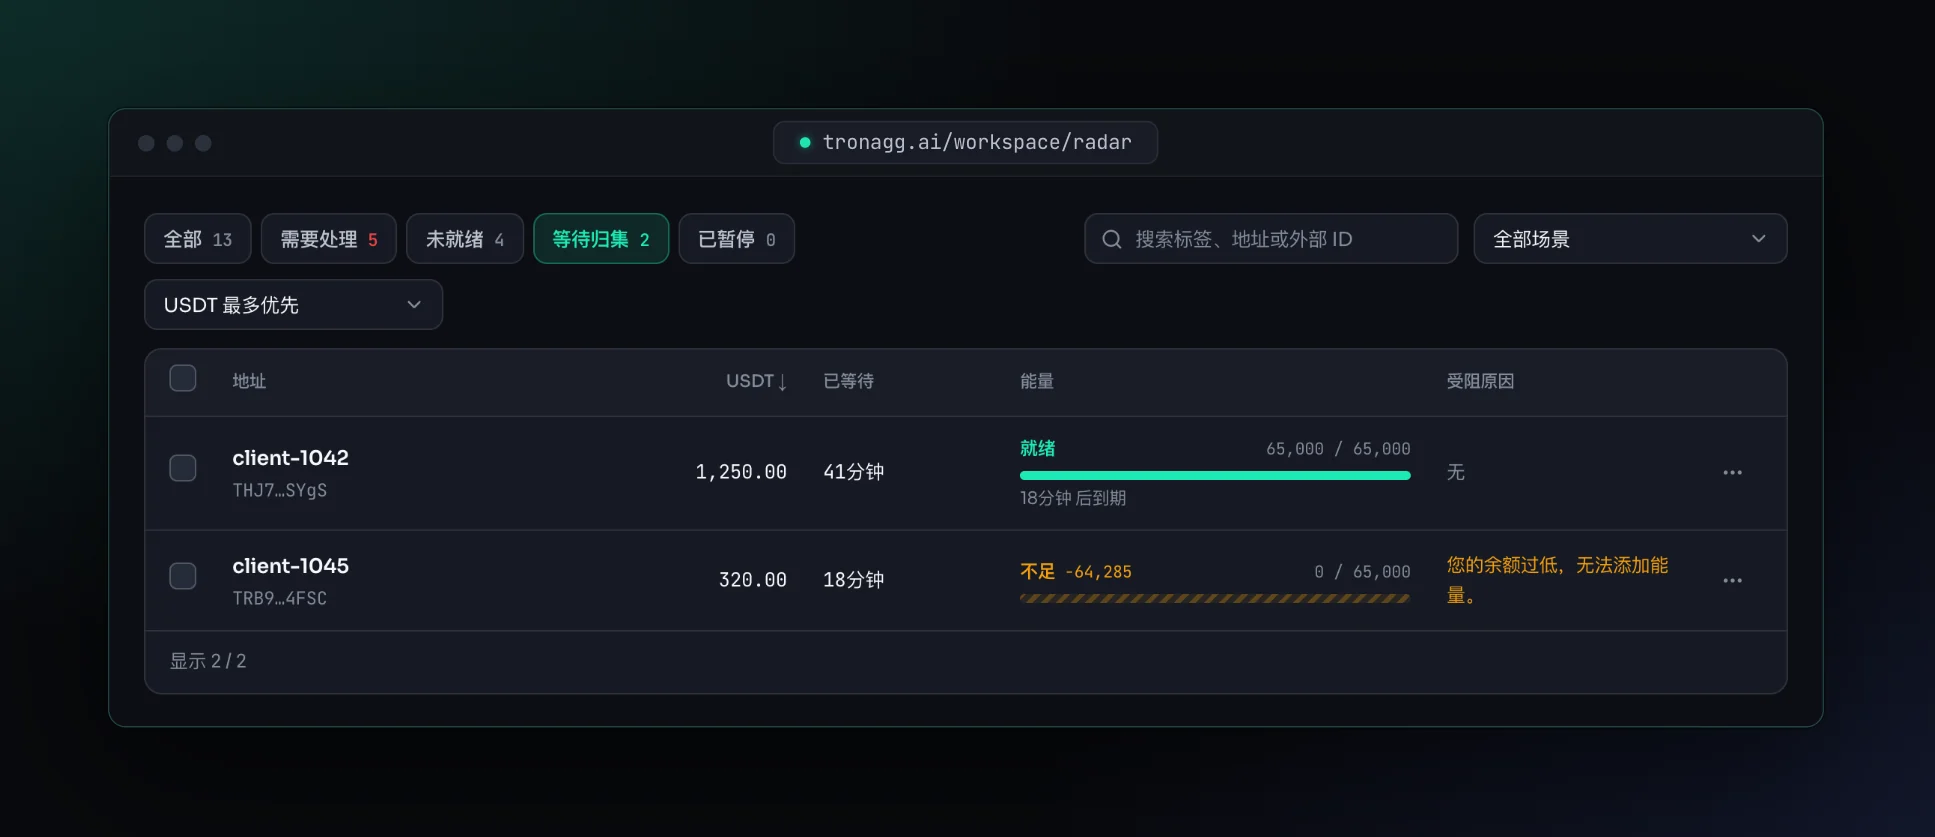Switch to the 已暂停 0 tab
Viewport: 1935px width, 837px height.
(737, 239)
